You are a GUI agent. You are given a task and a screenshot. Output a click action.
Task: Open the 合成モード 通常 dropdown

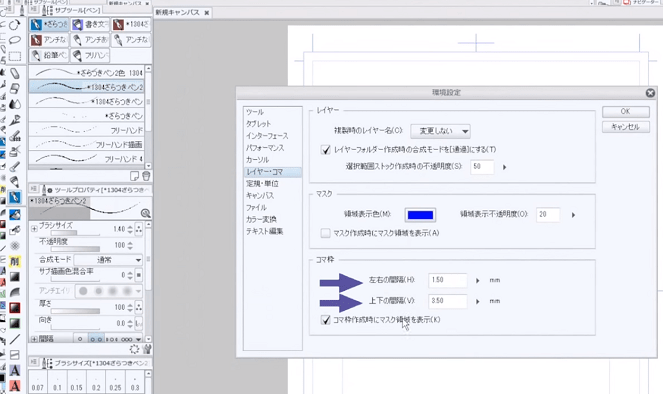(x=109, y=260)
